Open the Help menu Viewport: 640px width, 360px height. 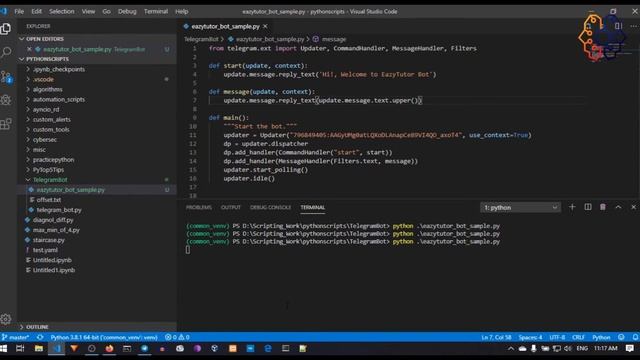click(182, 11)
